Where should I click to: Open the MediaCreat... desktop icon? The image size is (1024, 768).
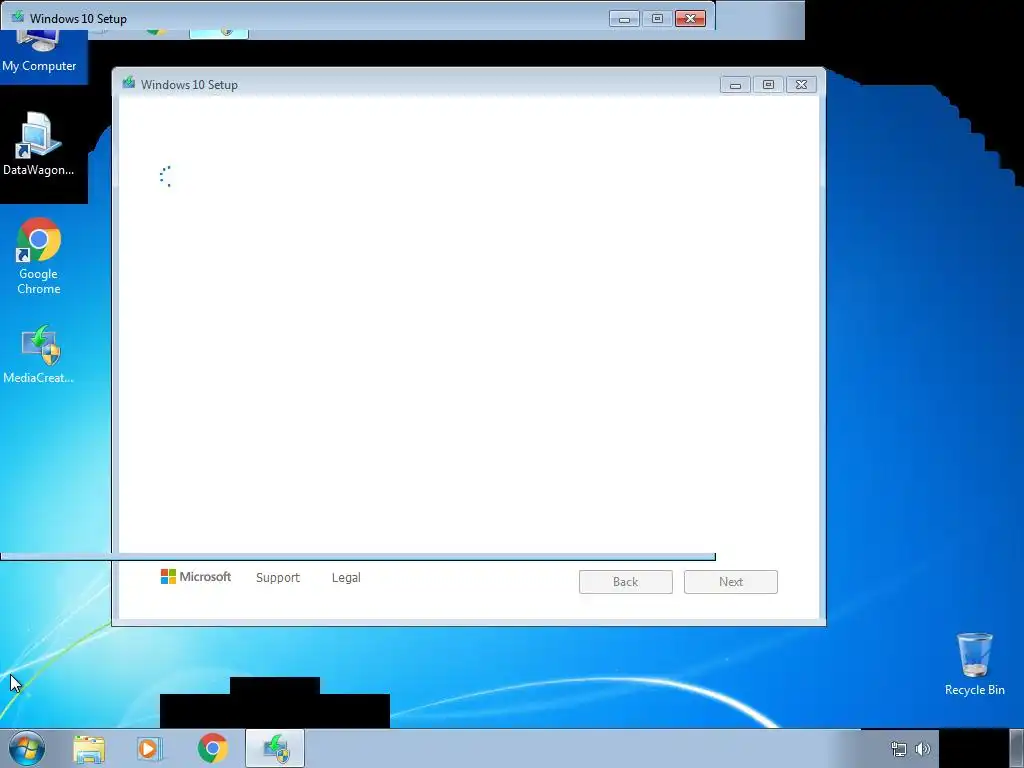(39, 354)
